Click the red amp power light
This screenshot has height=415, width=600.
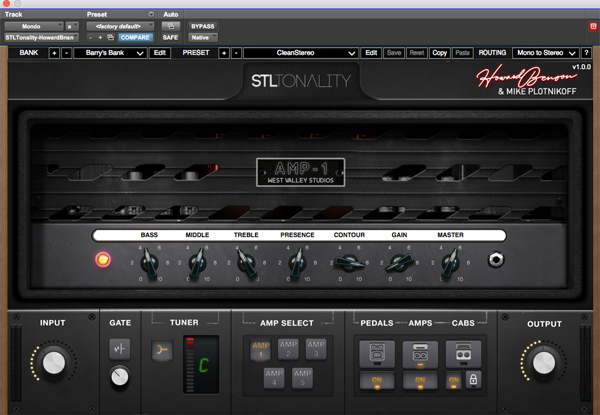point(103,259)
